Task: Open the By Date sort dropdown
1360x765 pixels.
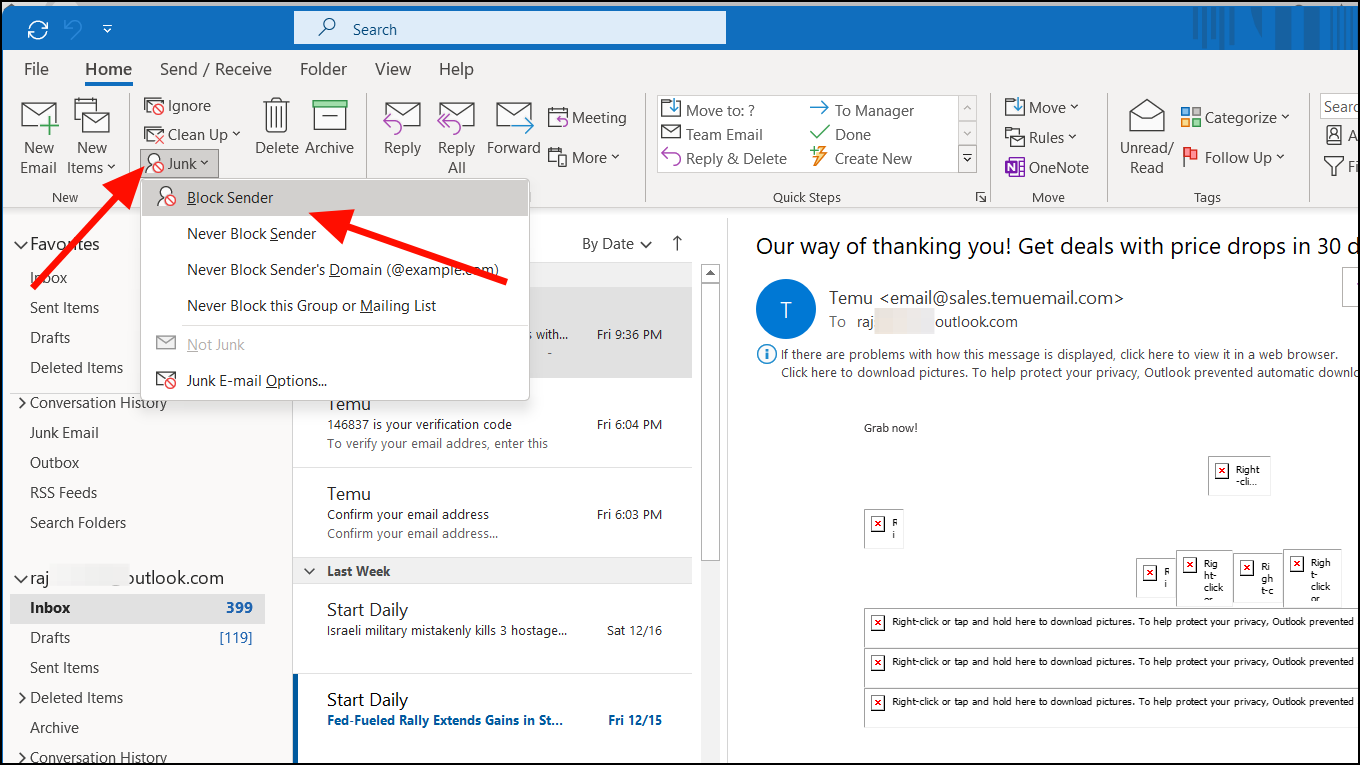Action: pos(616,243)
